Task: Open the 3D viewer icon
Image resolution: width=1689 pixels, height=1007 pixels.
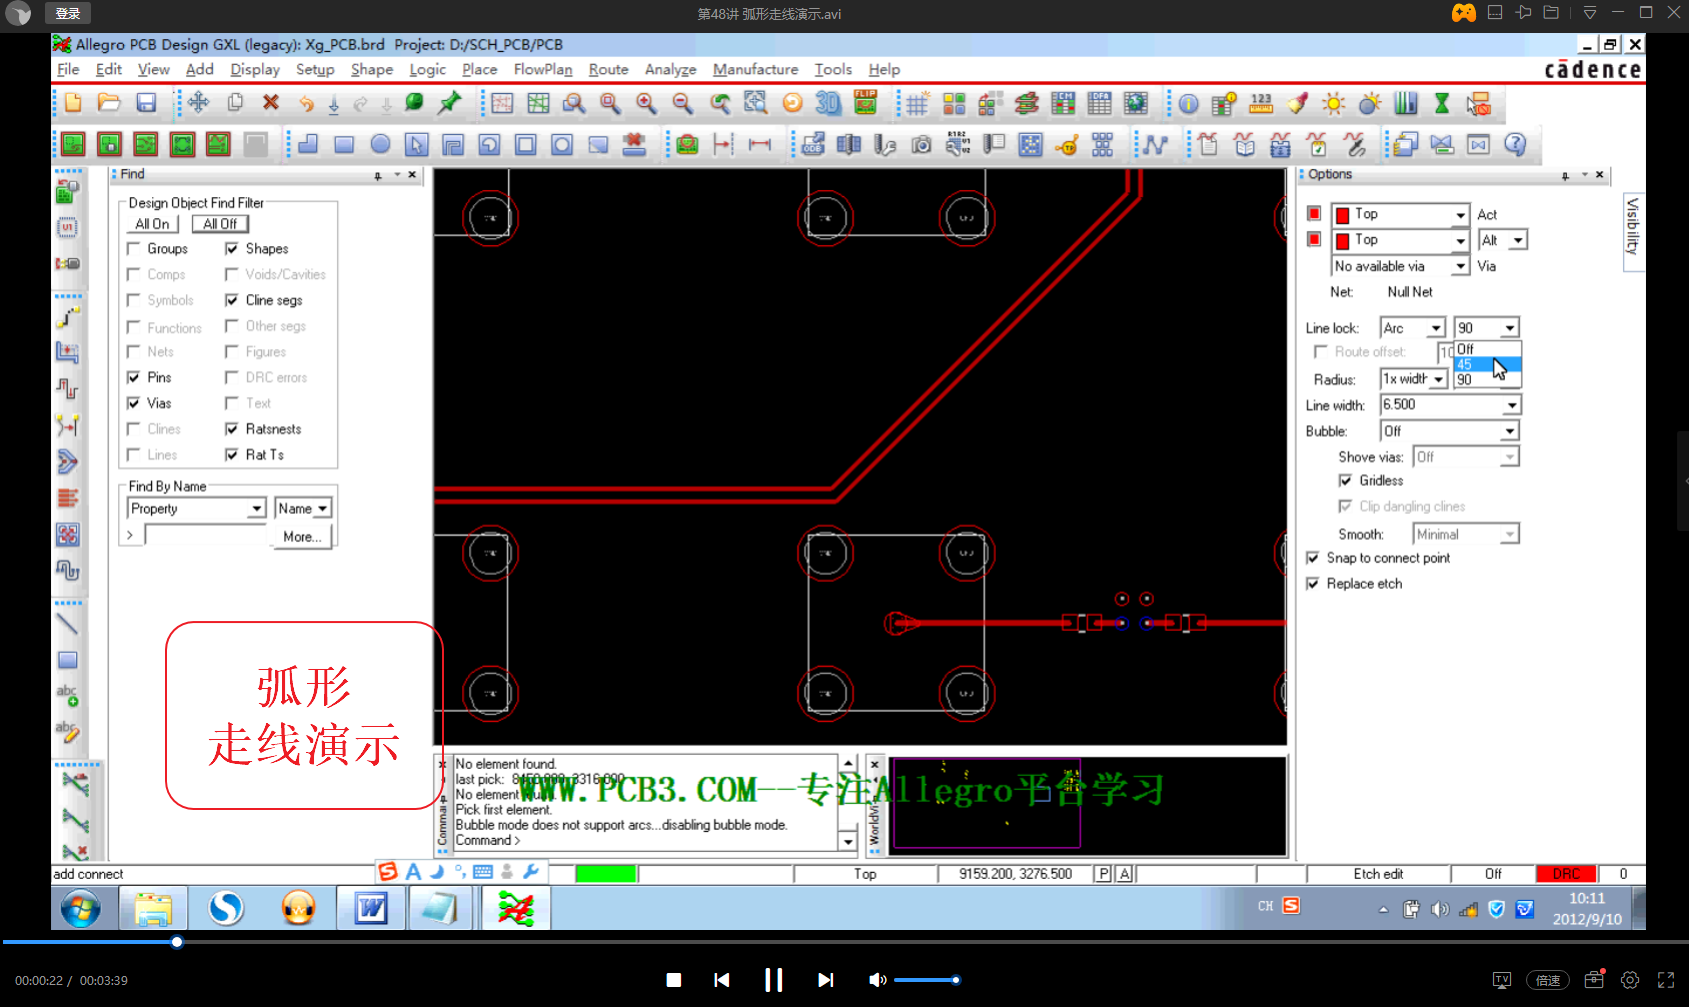Action: pos(828,103)
